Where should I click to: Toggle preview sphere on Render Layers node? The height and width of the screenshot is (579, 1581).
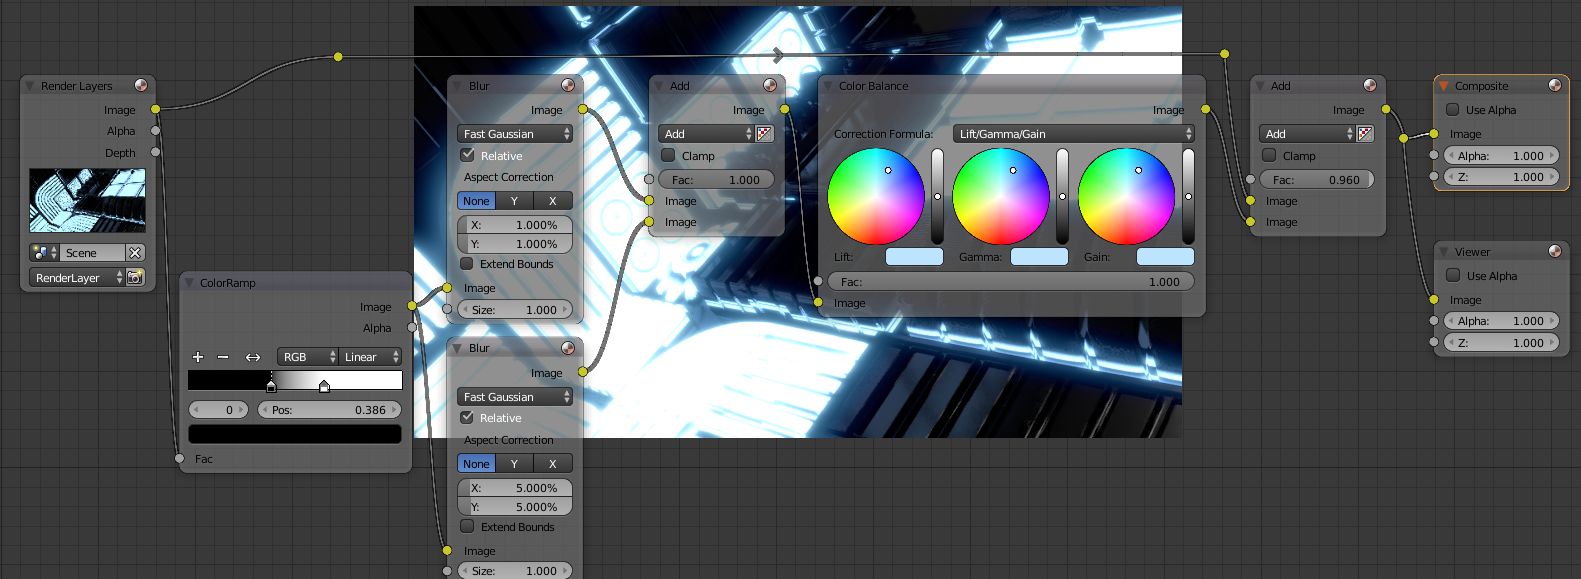(141, 86)
